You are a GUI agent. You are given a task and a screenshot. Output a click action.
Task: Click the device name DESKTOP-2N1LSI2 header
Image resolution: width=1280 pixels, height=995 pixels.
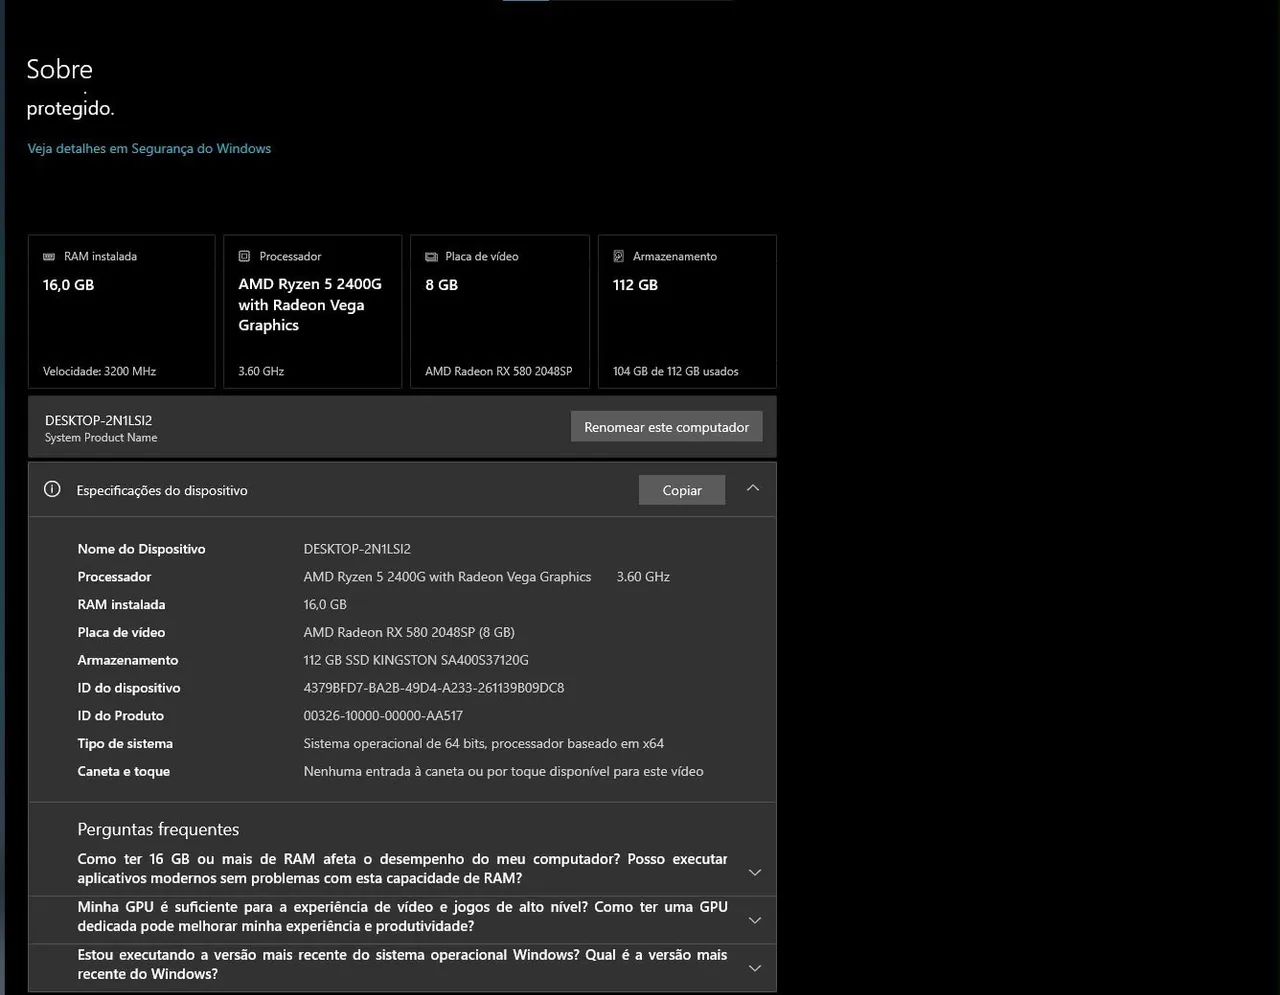[99, 421]
